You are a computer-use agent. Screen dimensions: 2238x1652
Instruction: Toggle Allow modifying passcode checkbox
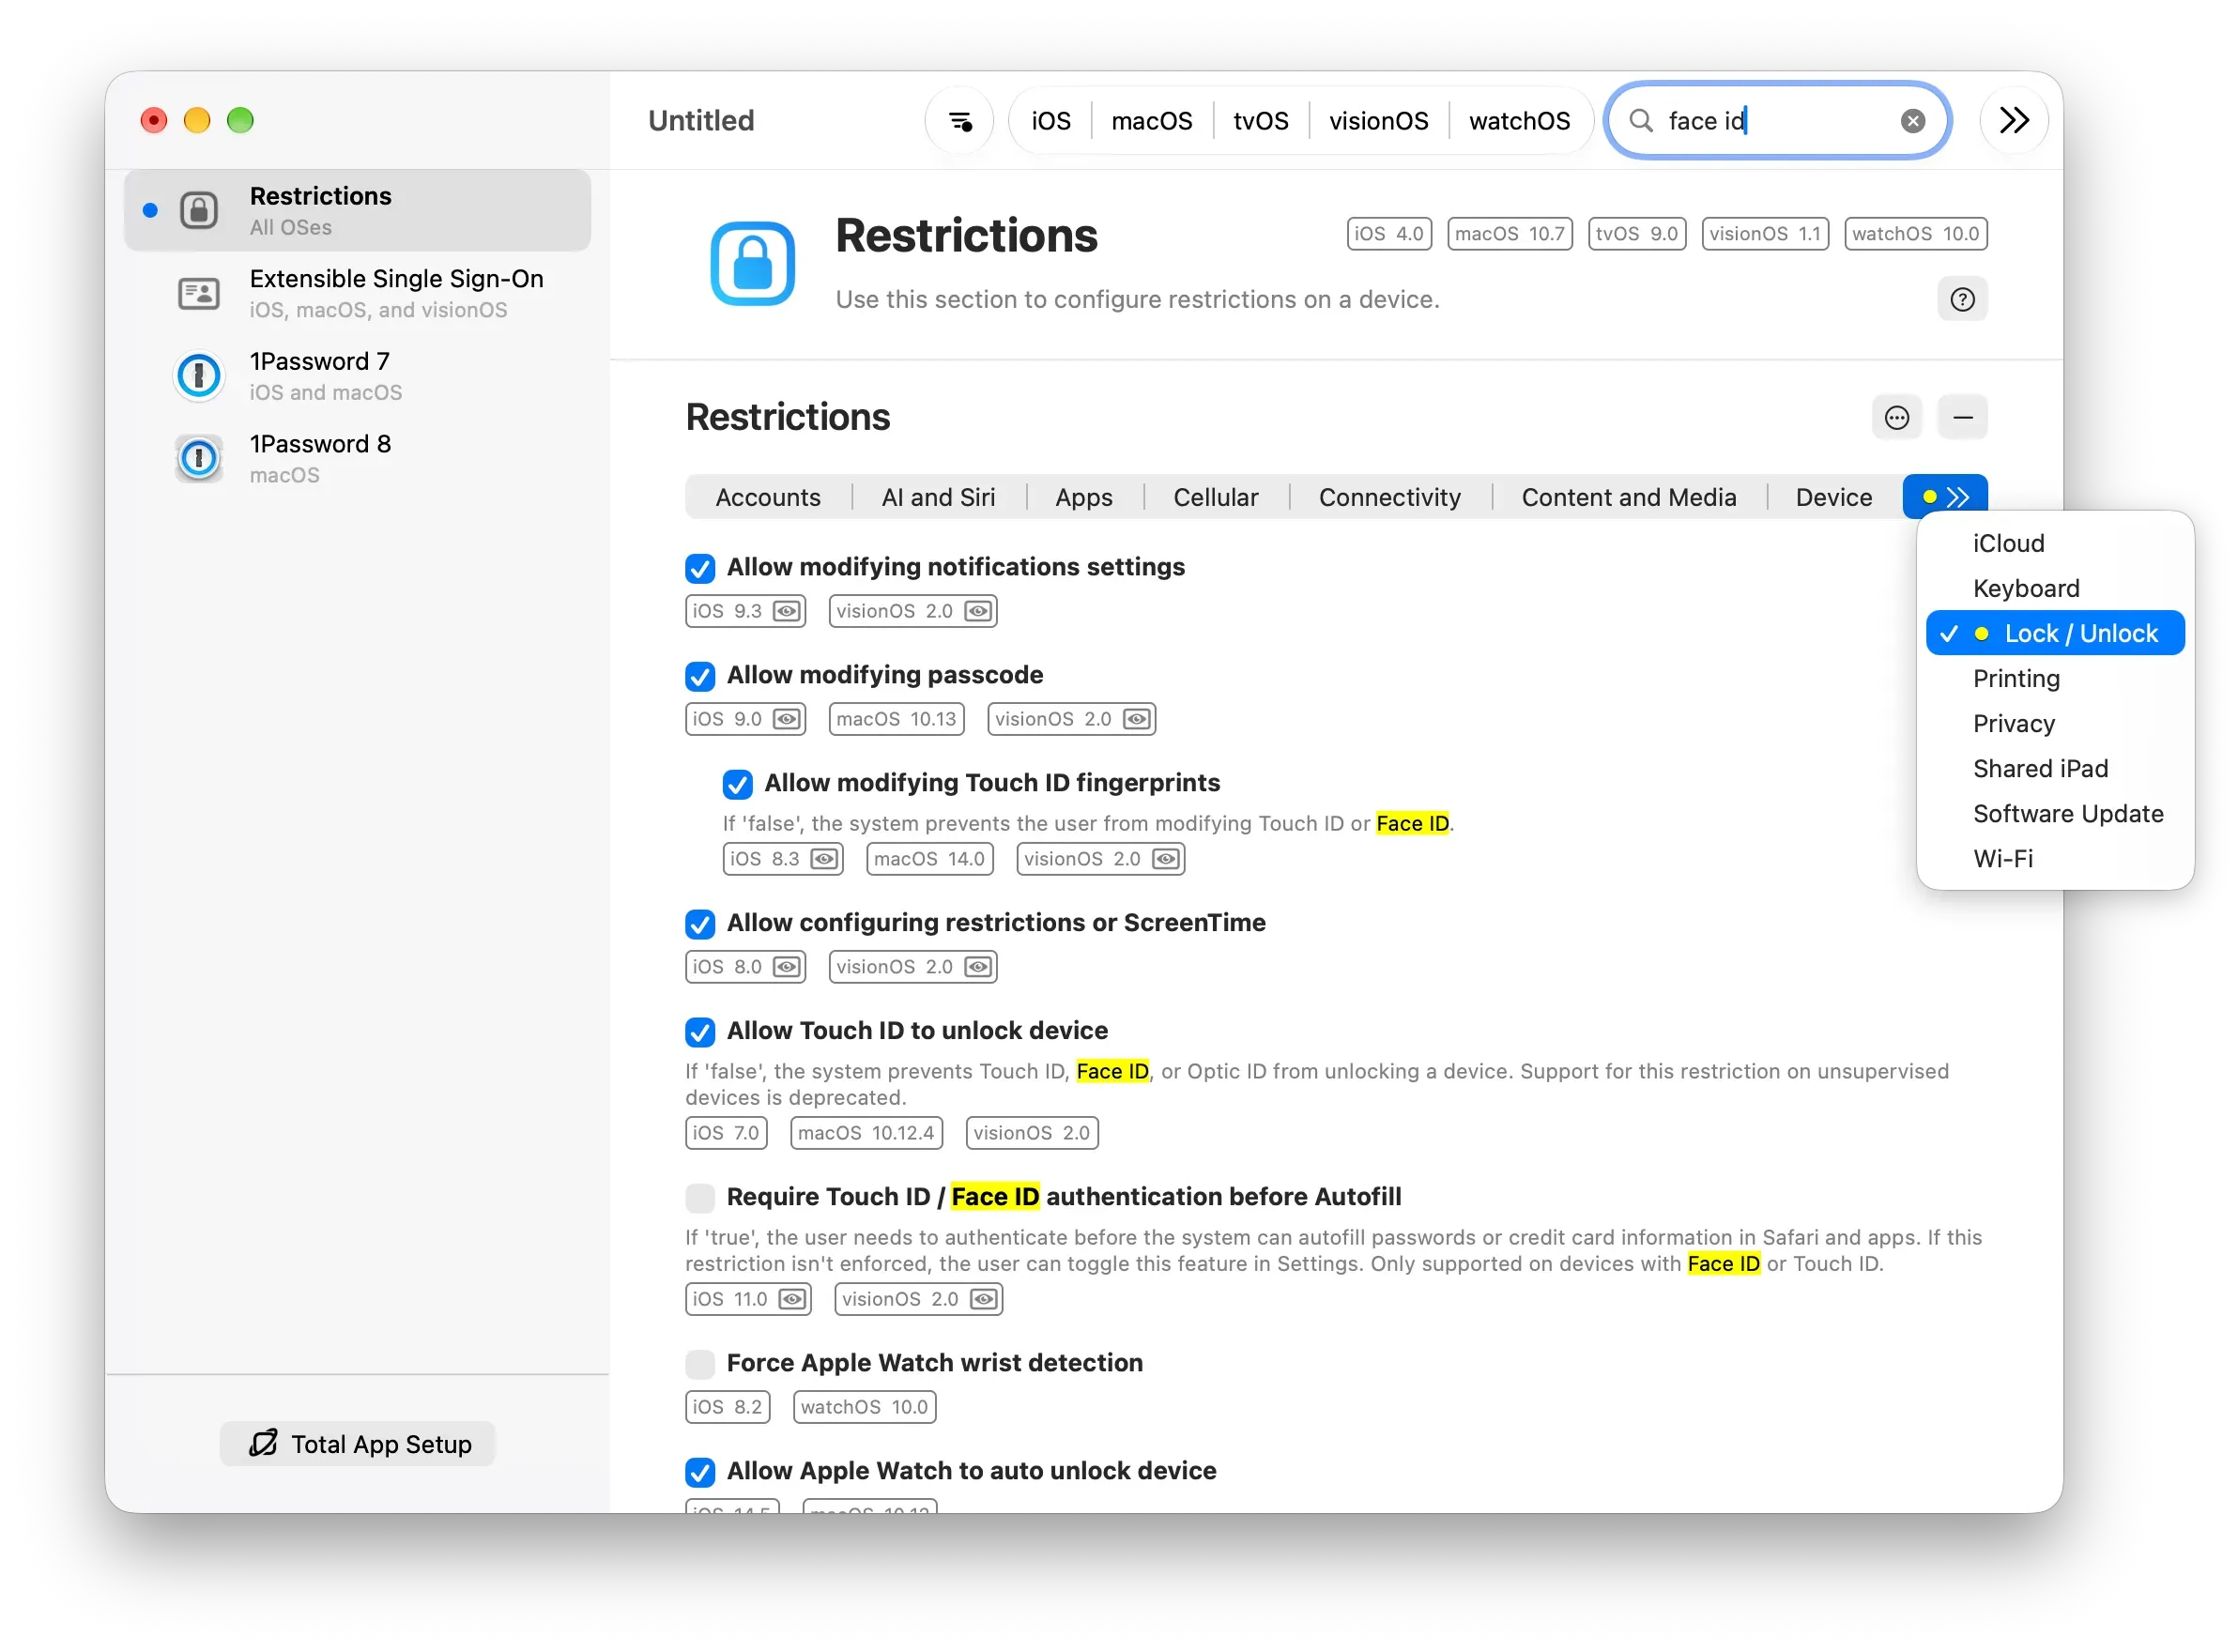[x=700, y=677]
